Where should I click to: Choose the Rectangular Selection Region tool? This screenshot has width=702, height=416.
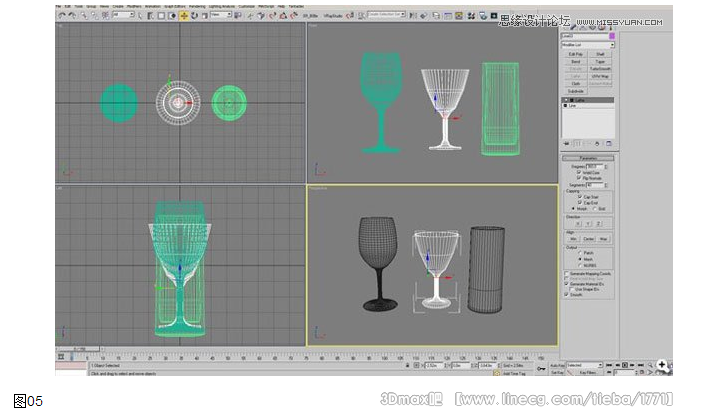coord(161,16)
